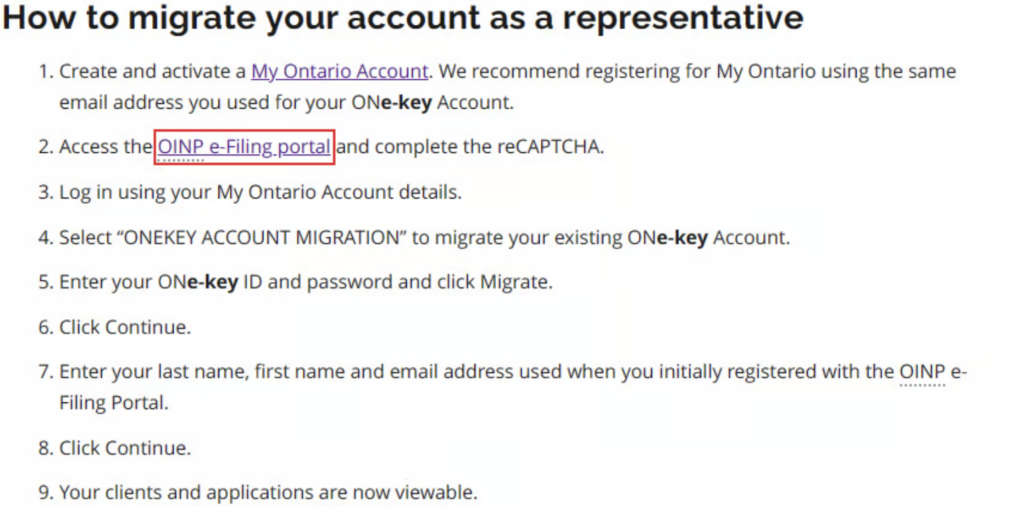Image resolution: width=1024 pixels, height=507 pixels.
Task: Click the 'Log in using your My Ontario' step
Action: (261, 193)
